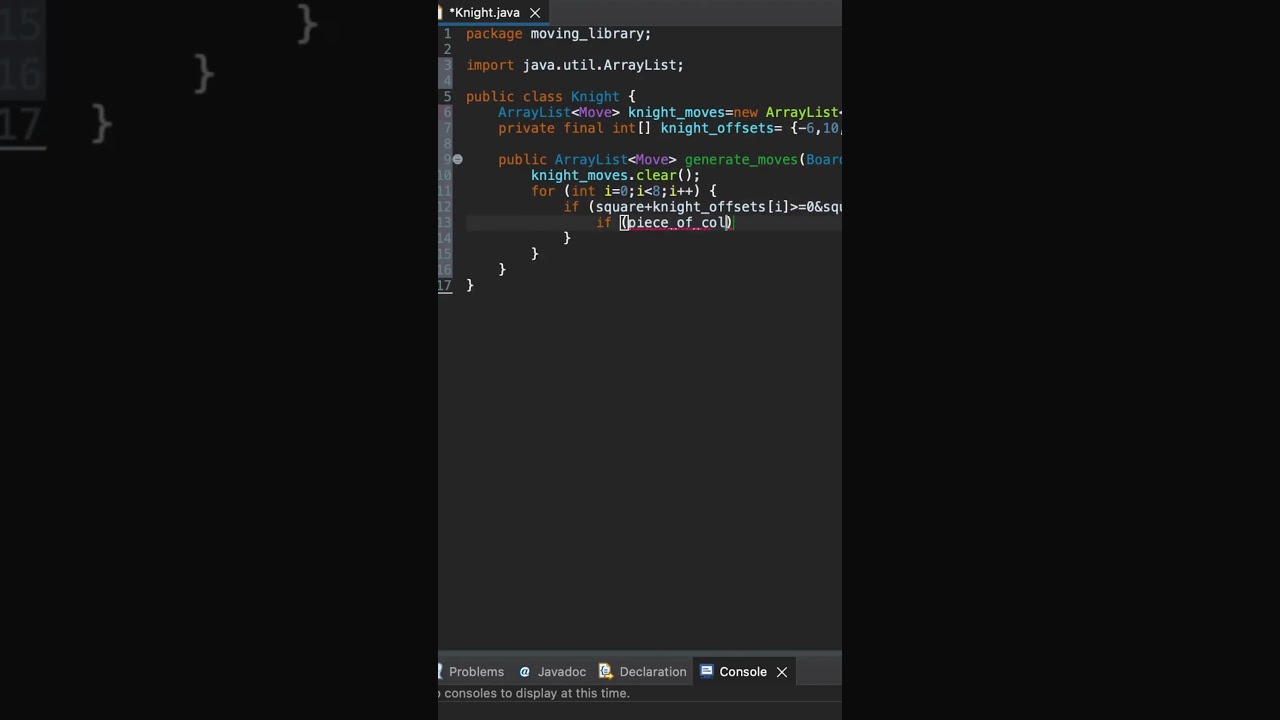Click the 'import java.util.ArrayList;' line
Screen dimensions: 1280x720
point(575,65)
